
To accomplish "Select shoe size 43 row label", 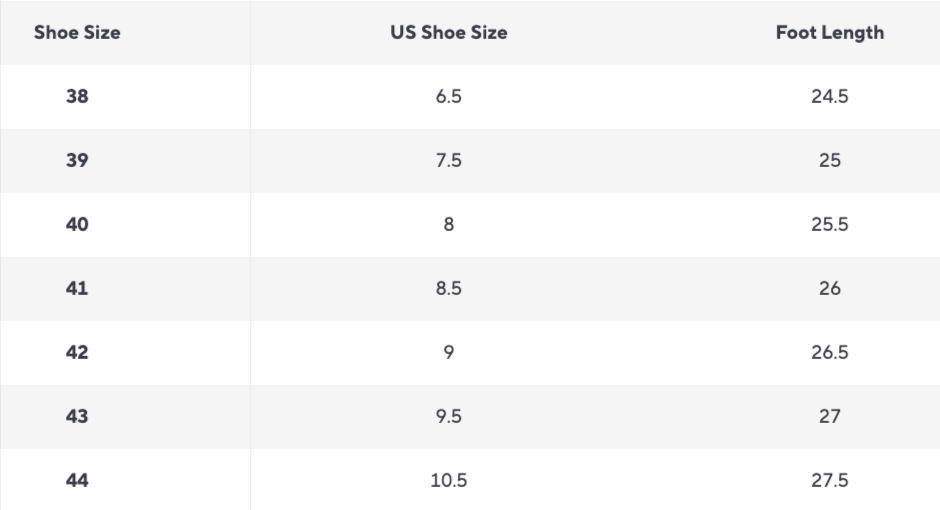I will click(x=77, y=417).
